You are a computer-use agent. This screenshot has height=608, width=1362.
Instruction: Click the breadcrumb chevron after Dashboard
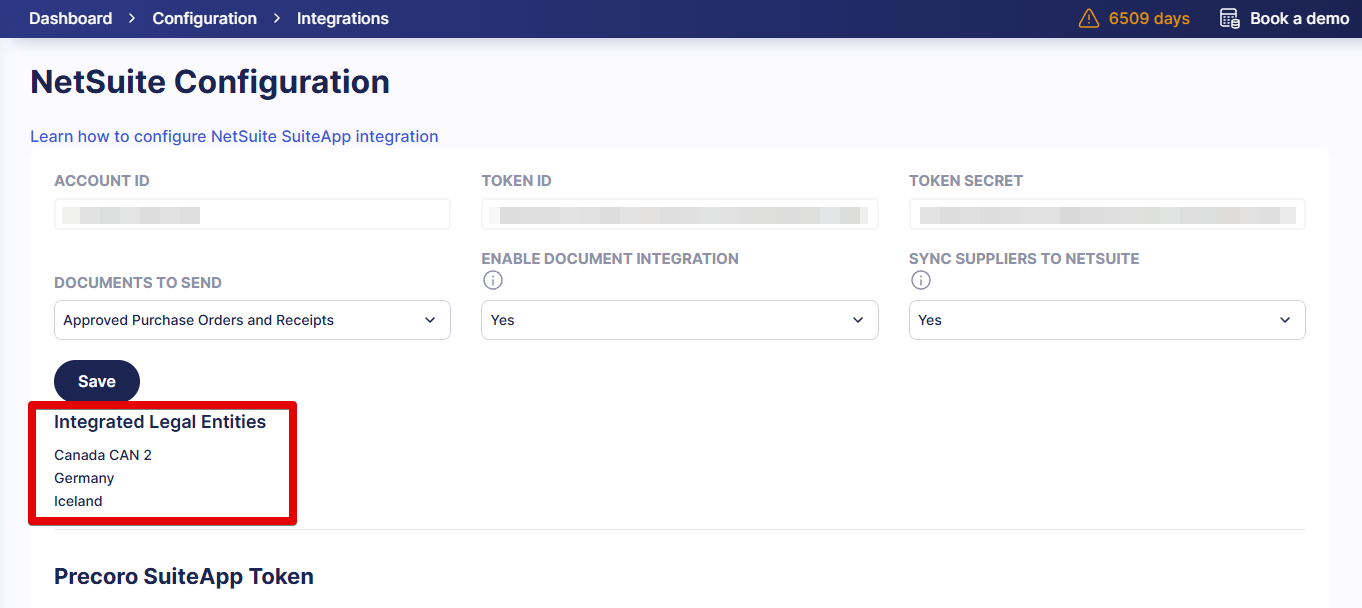tap(132, 18)
